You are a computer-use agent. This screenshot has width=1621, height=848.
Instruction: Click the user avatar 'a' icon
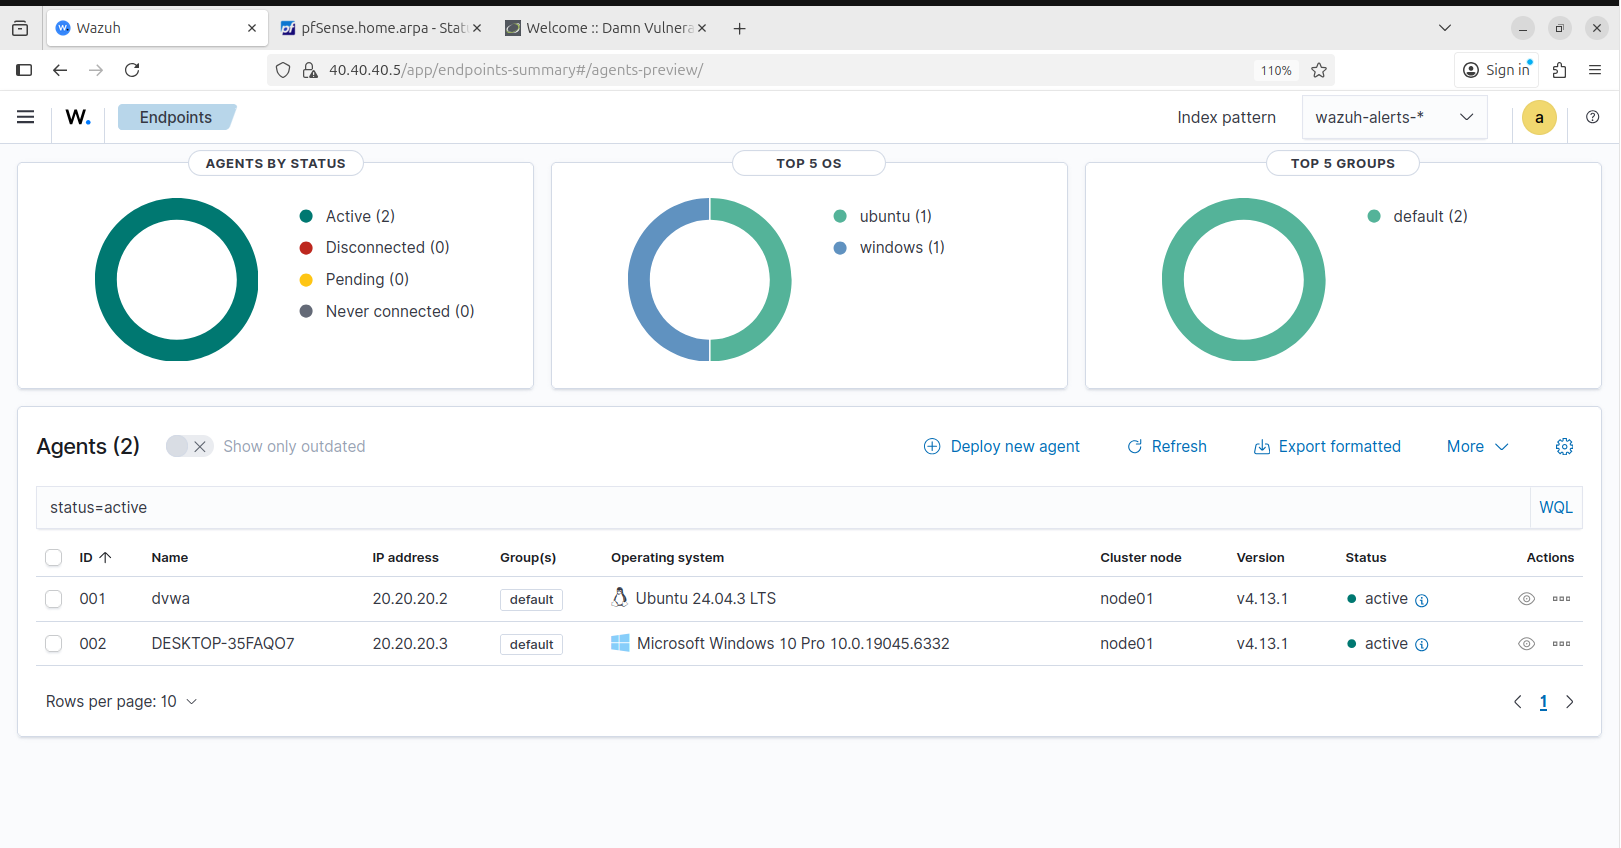[1538, 118]
